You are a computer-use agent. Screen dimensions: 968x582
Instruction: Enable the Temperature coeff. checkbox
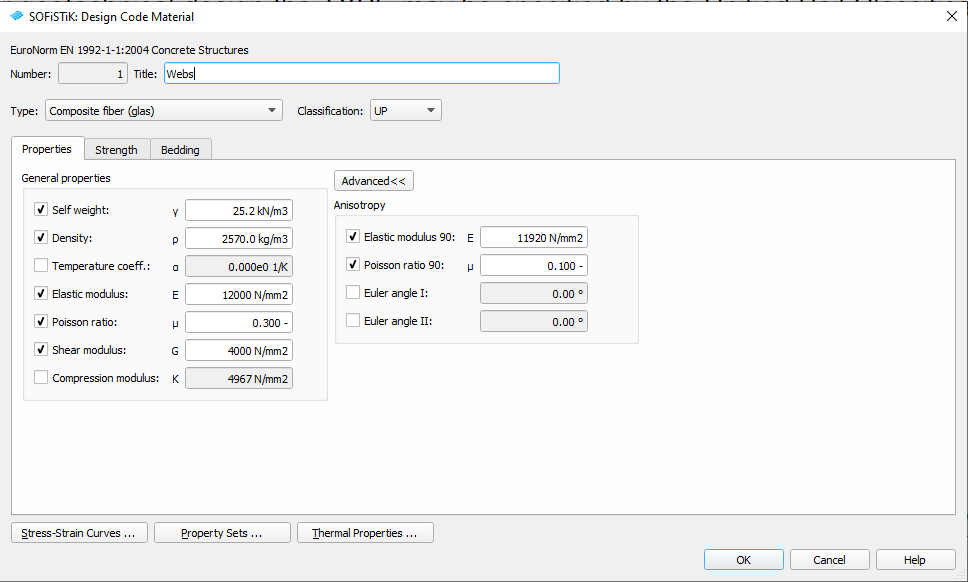pyautogui.click(x=41, y=265)
